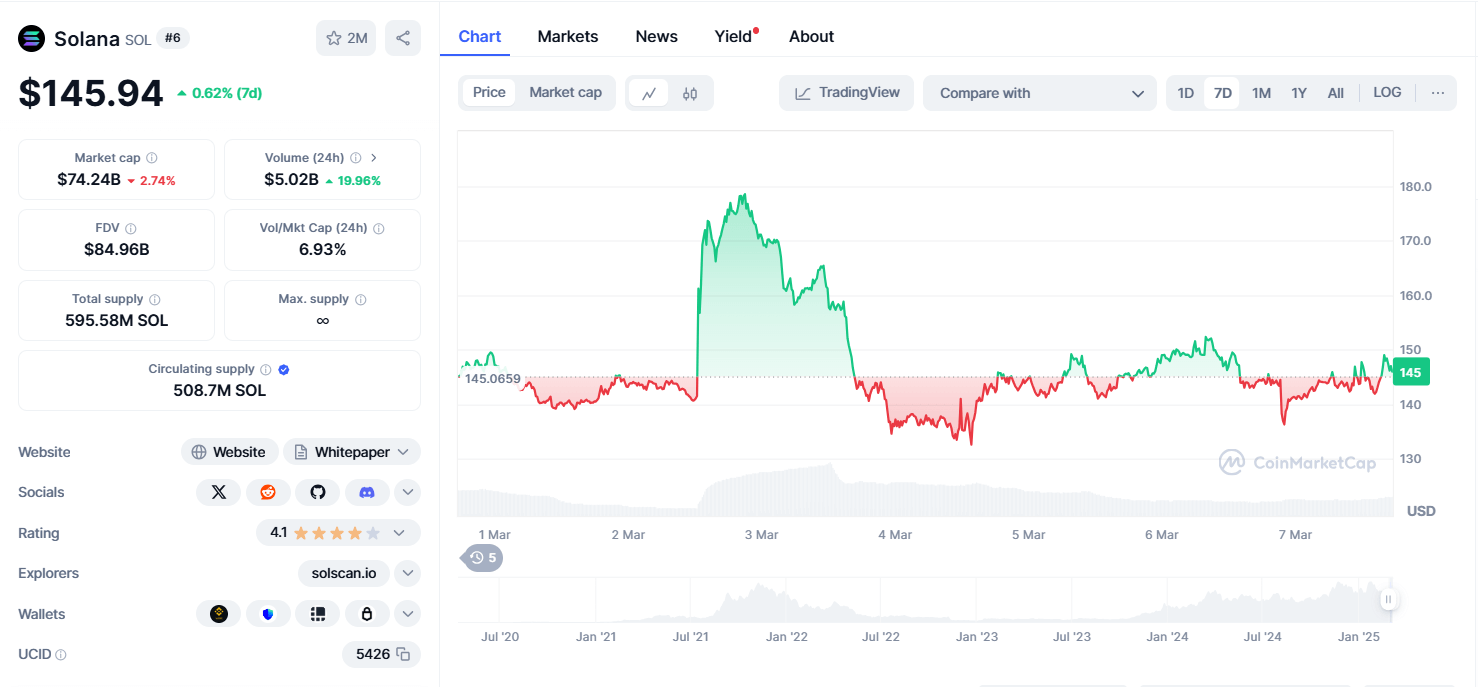Open the Solana Website link
Screen dimensions: 1478x687
[x=229, y=452]
